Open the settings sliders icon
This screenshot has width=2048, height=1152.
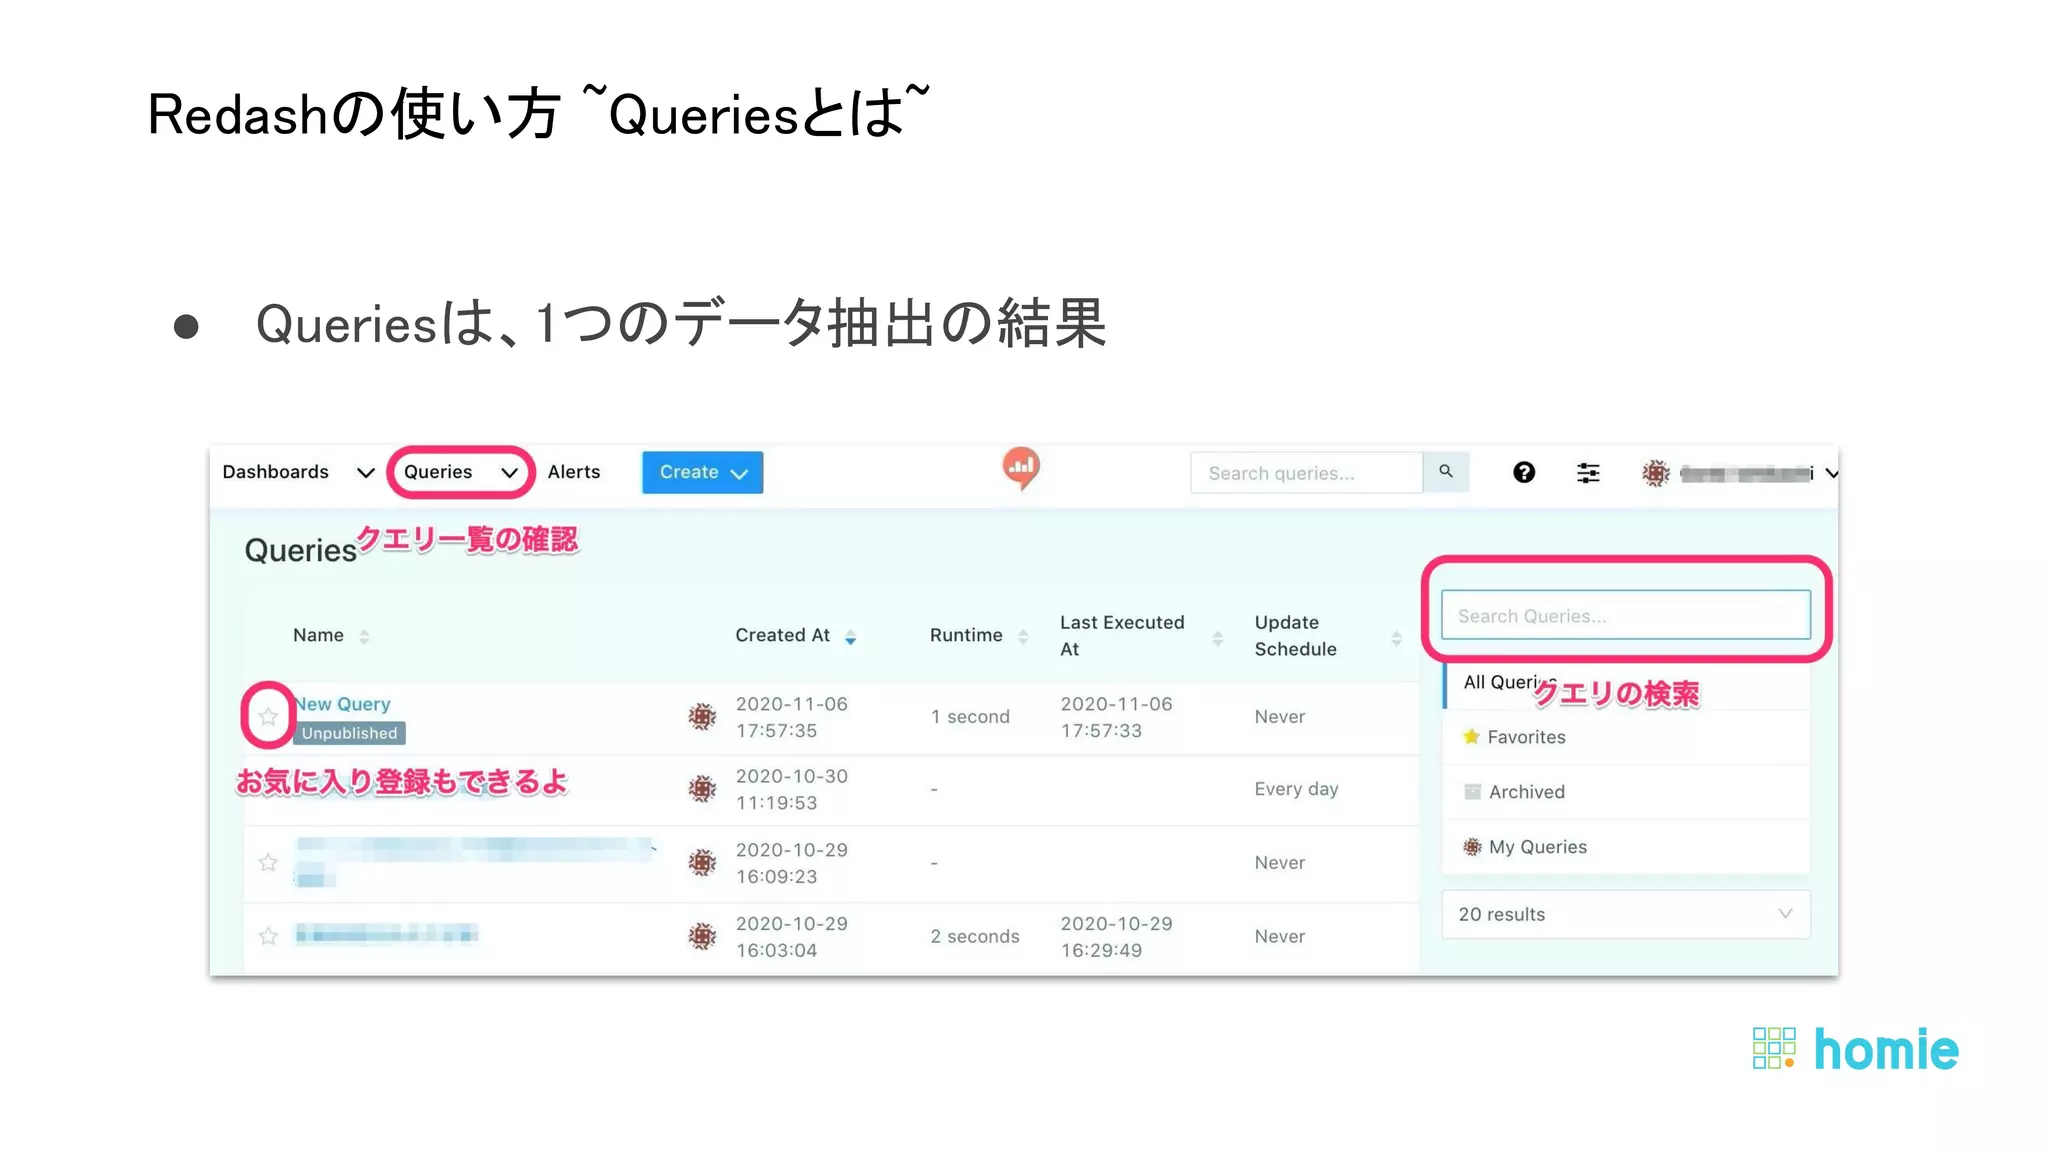tap(1588, 473)
